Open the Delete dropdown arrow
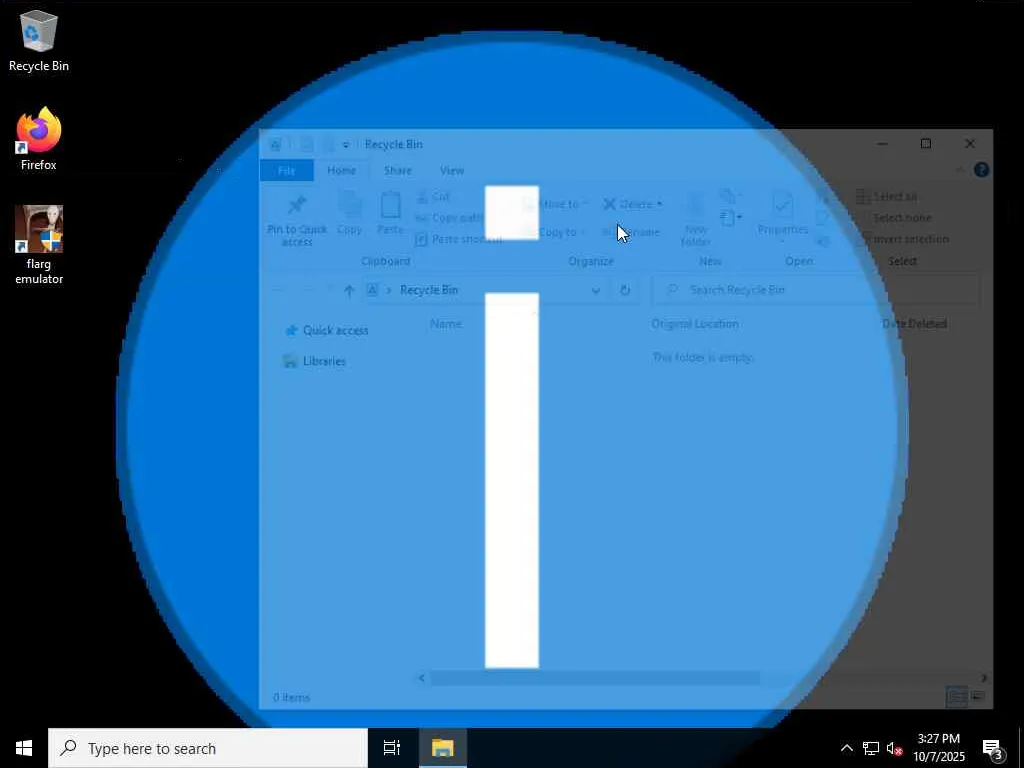 659,204
